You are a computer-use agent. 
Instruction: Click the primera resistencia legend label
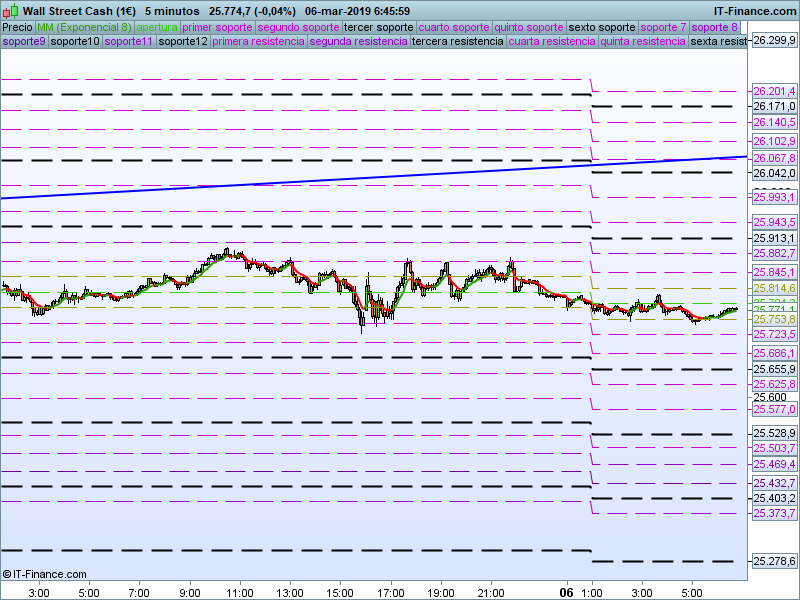[258, 41]
